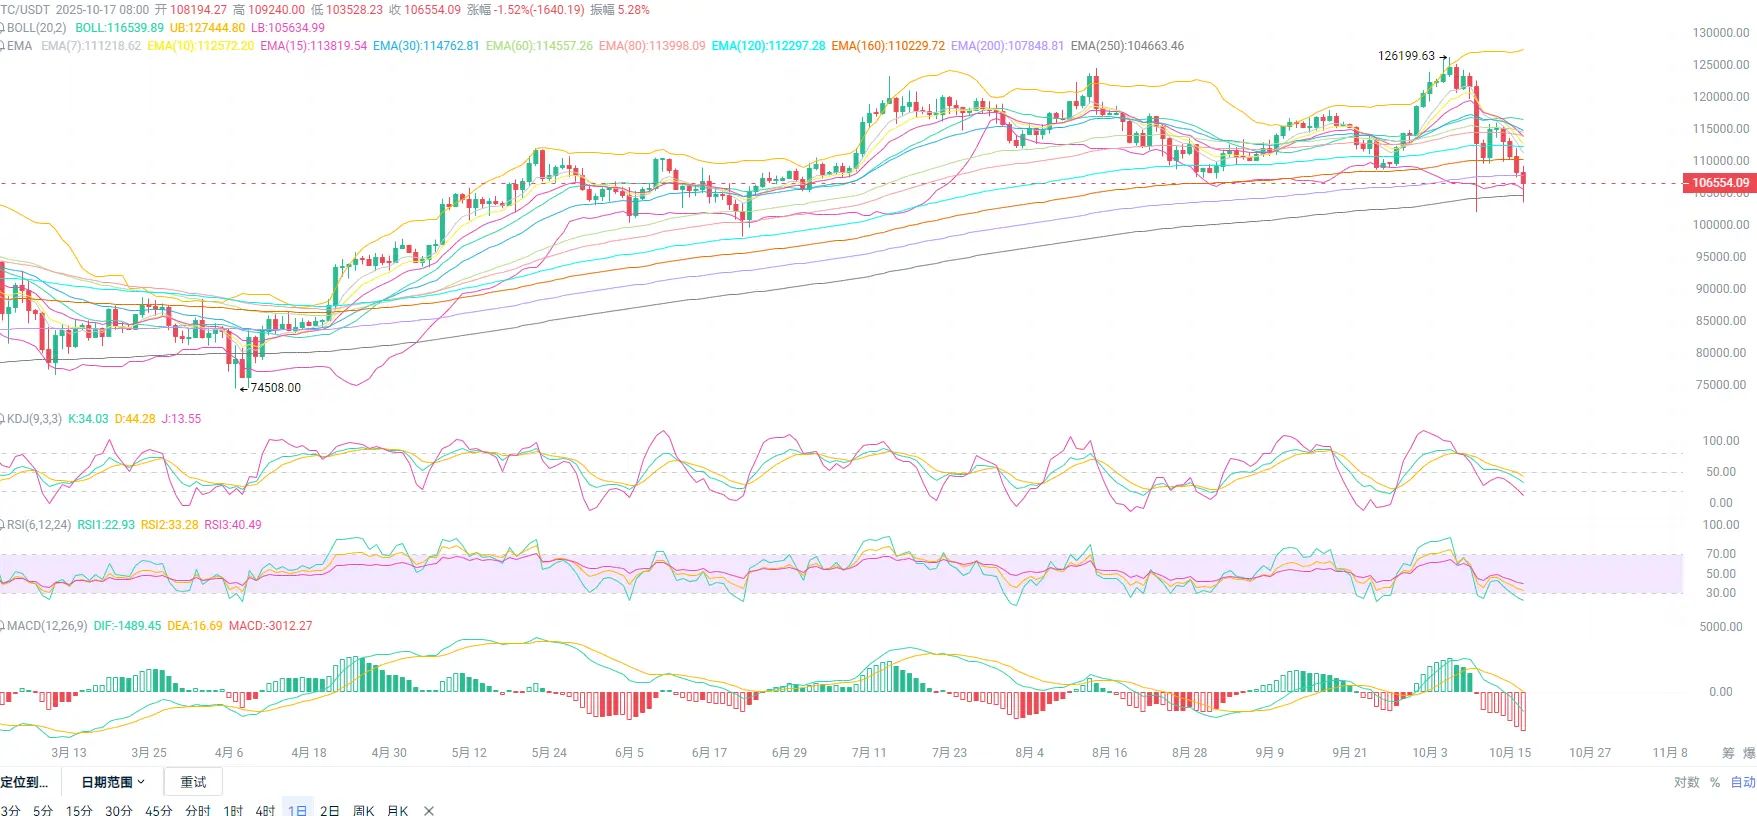This screenshot has height=816, width=1757.
Task: Click the 重试 retry button
Action: pyautogui.click(x=193, y=782)
